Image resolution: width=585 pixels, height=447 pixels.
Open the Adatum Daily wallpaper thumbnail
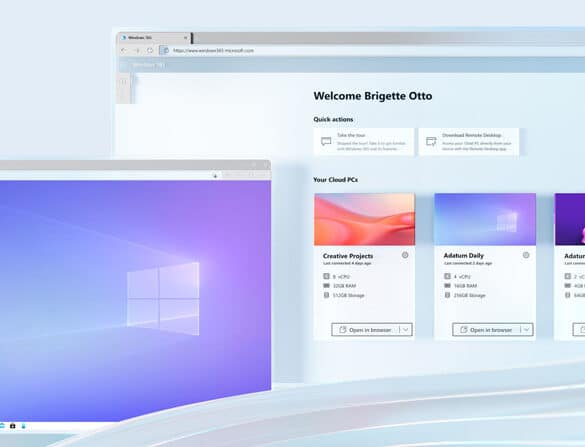pyautogui.click(x=485, y=219)
